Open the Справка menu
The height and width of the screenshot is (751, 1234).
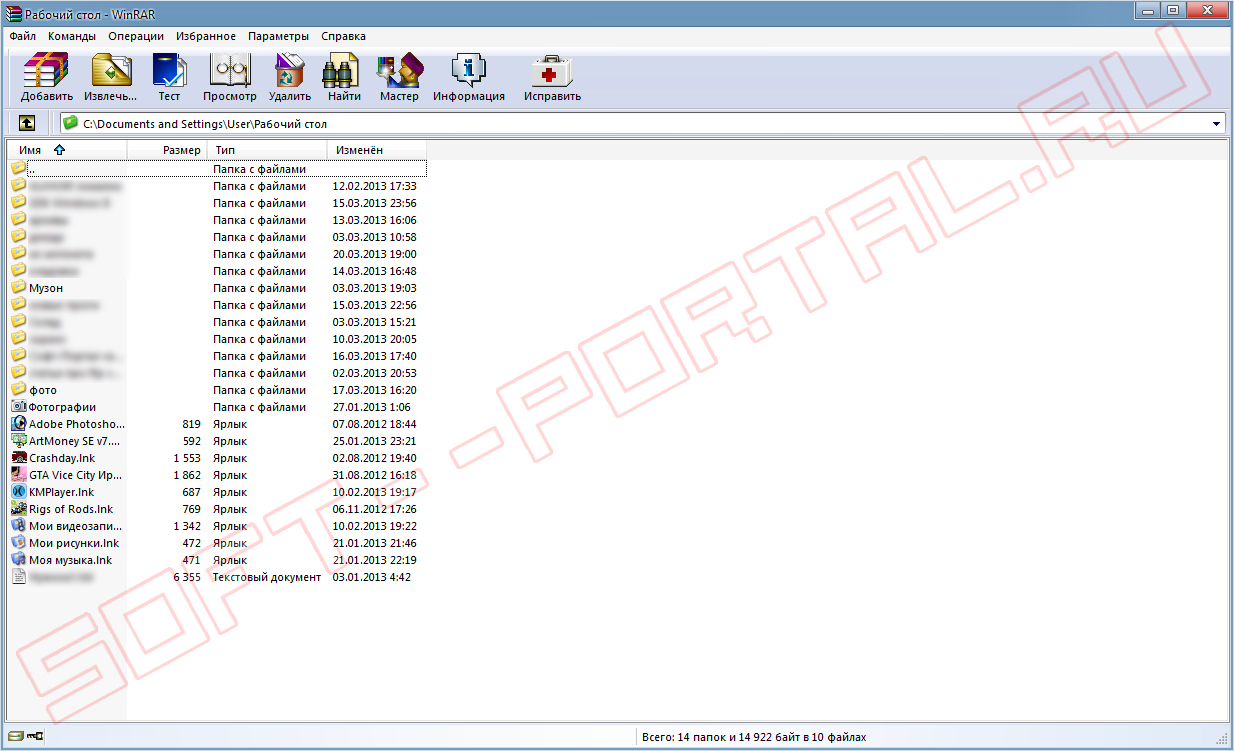343,36
